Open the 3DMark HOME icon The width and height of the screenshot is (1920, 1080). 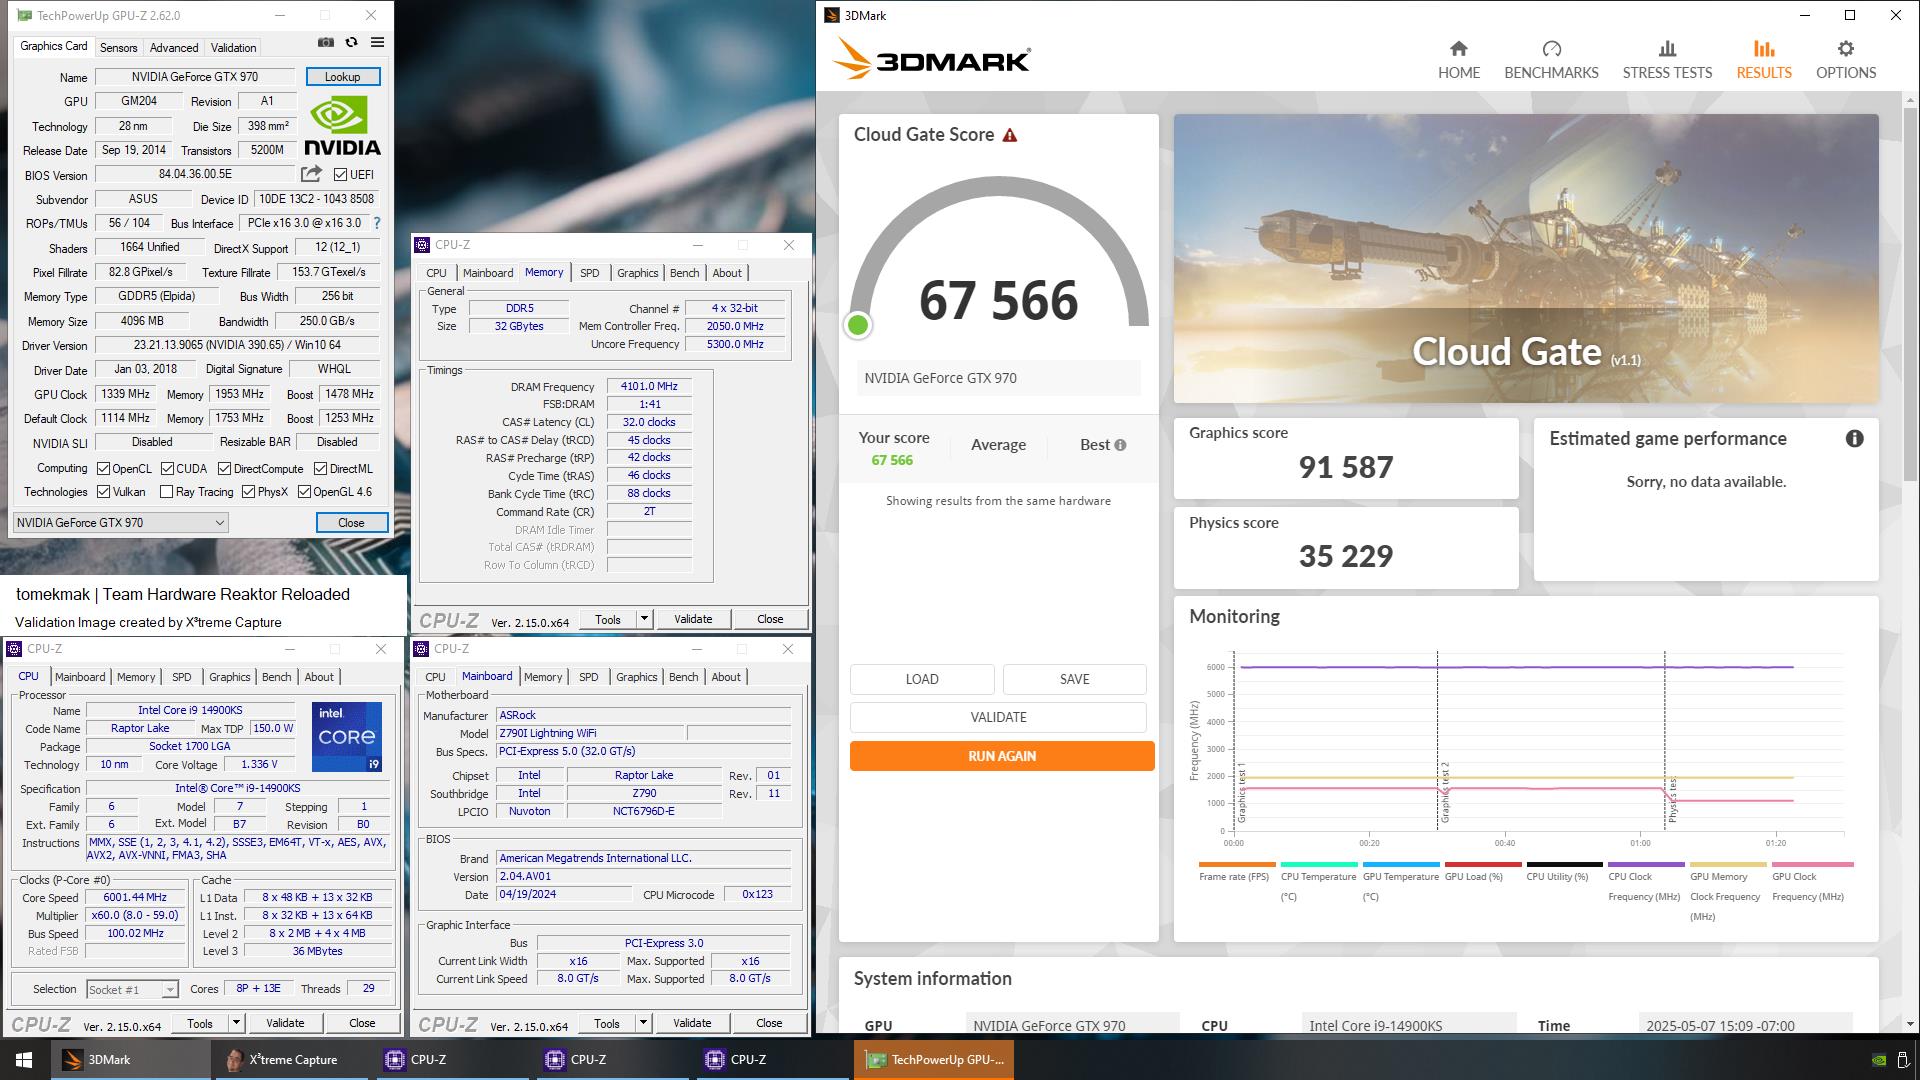pos(1458,49)
